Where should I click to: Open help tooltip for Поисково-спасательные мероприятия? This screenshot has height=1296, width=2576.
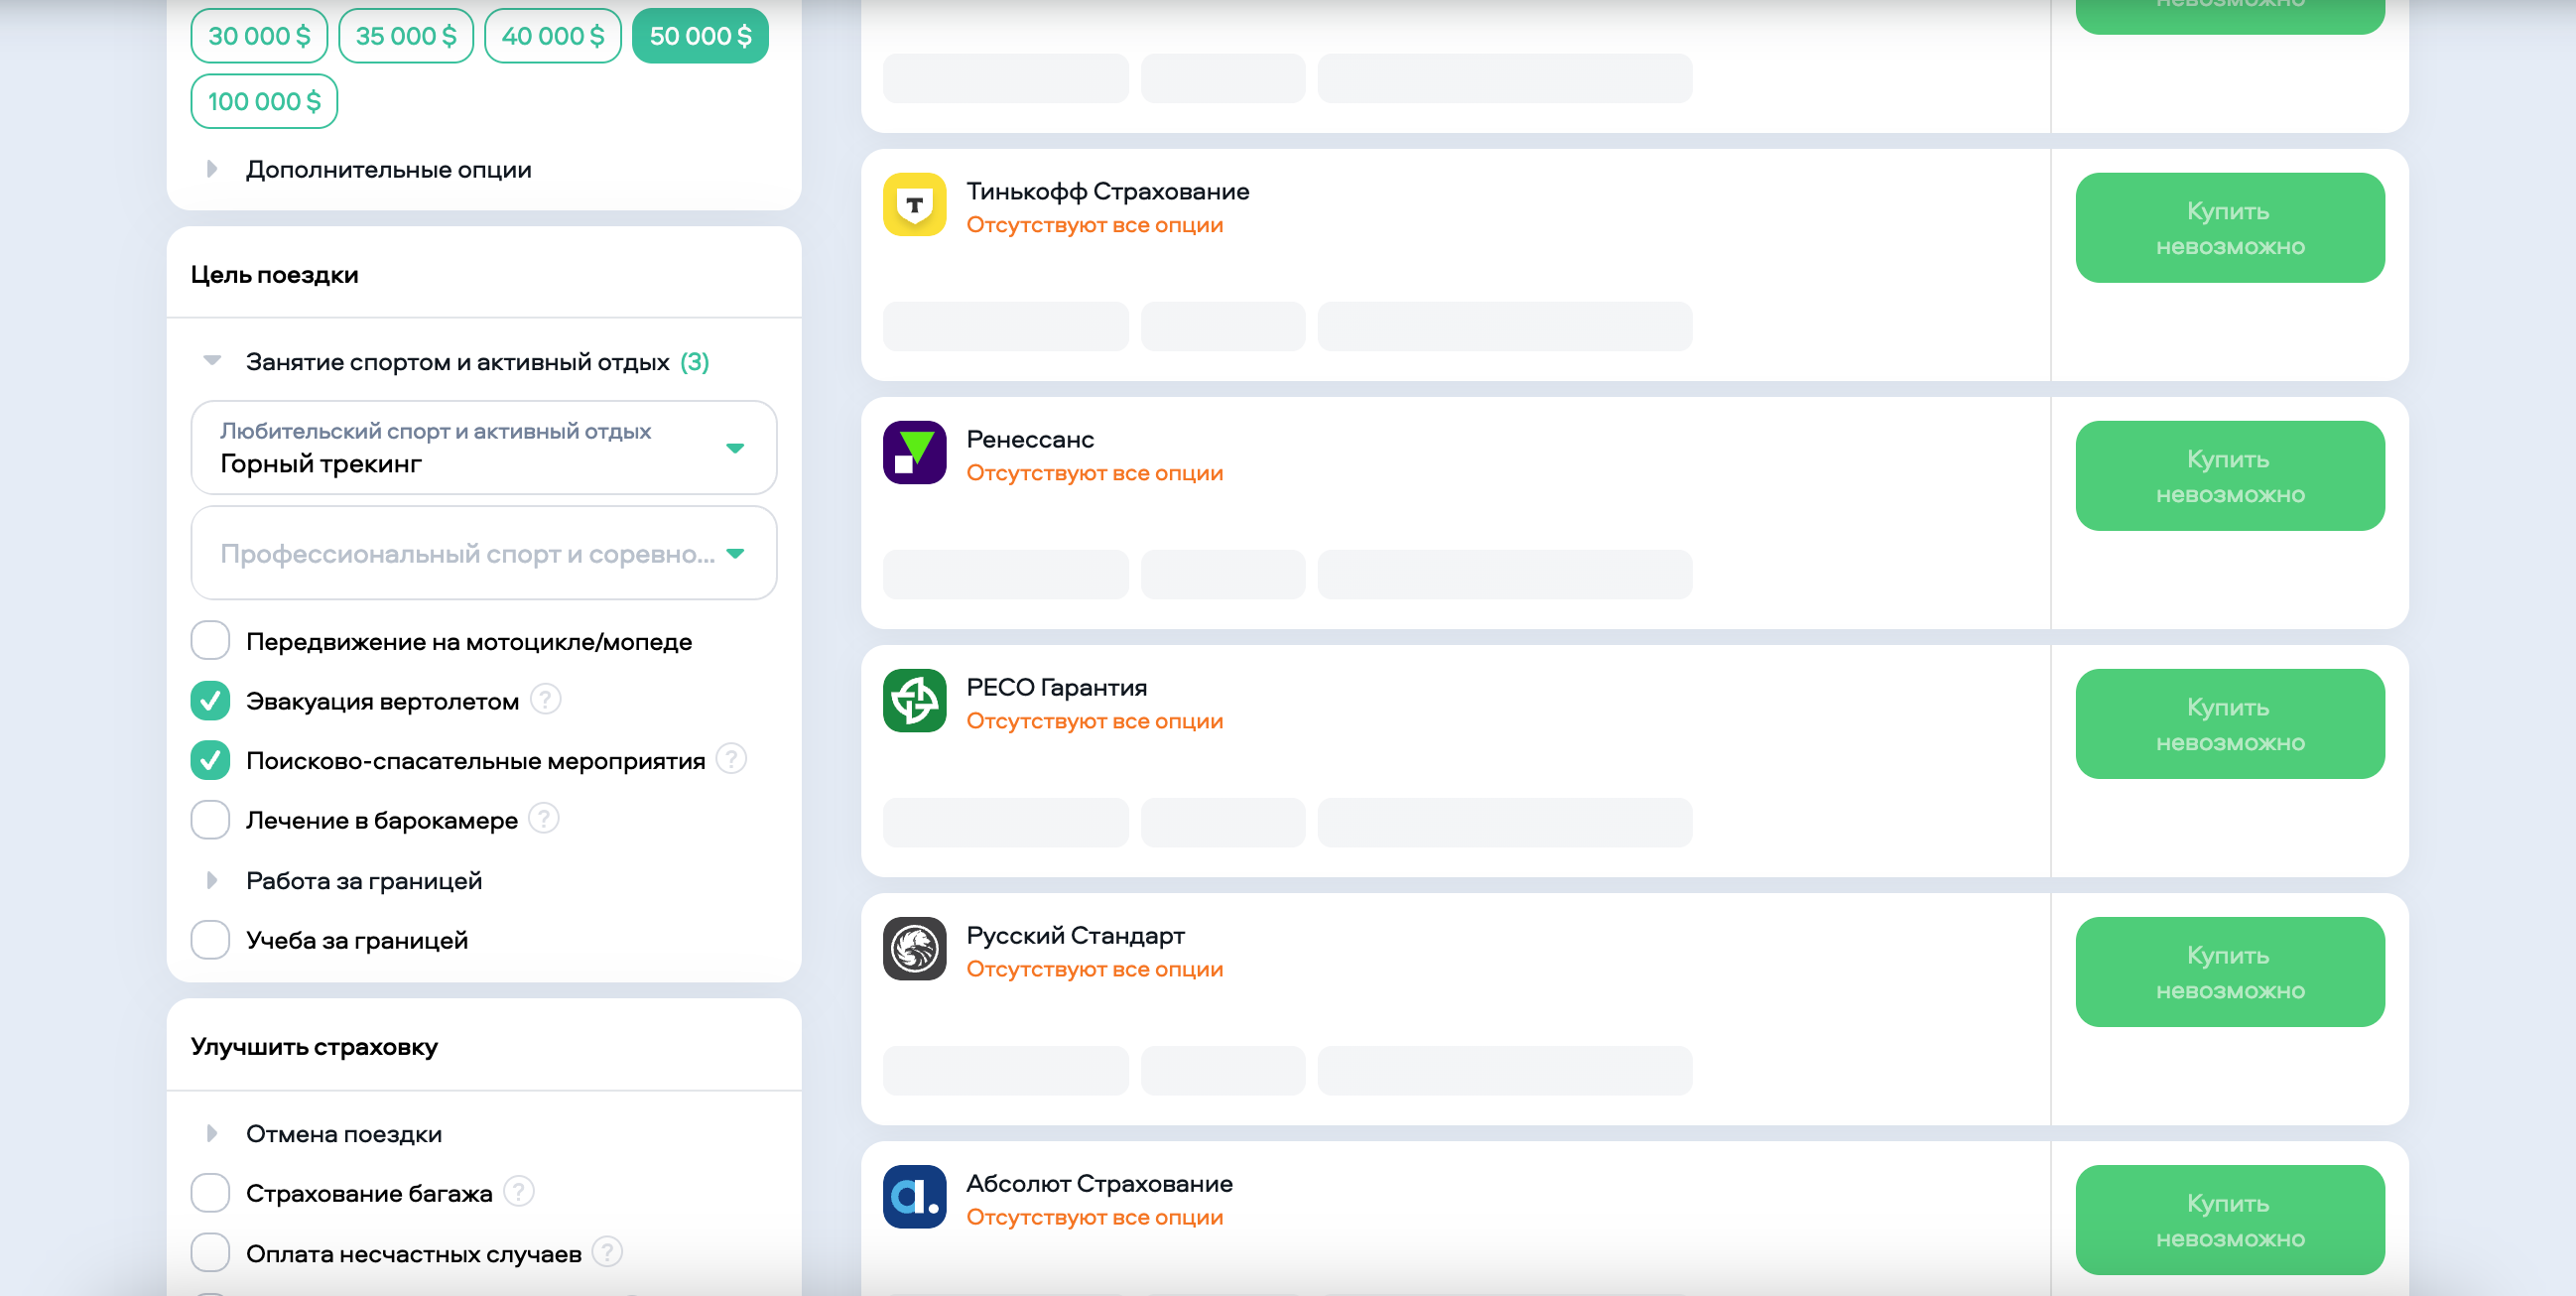tap(731, 760)
